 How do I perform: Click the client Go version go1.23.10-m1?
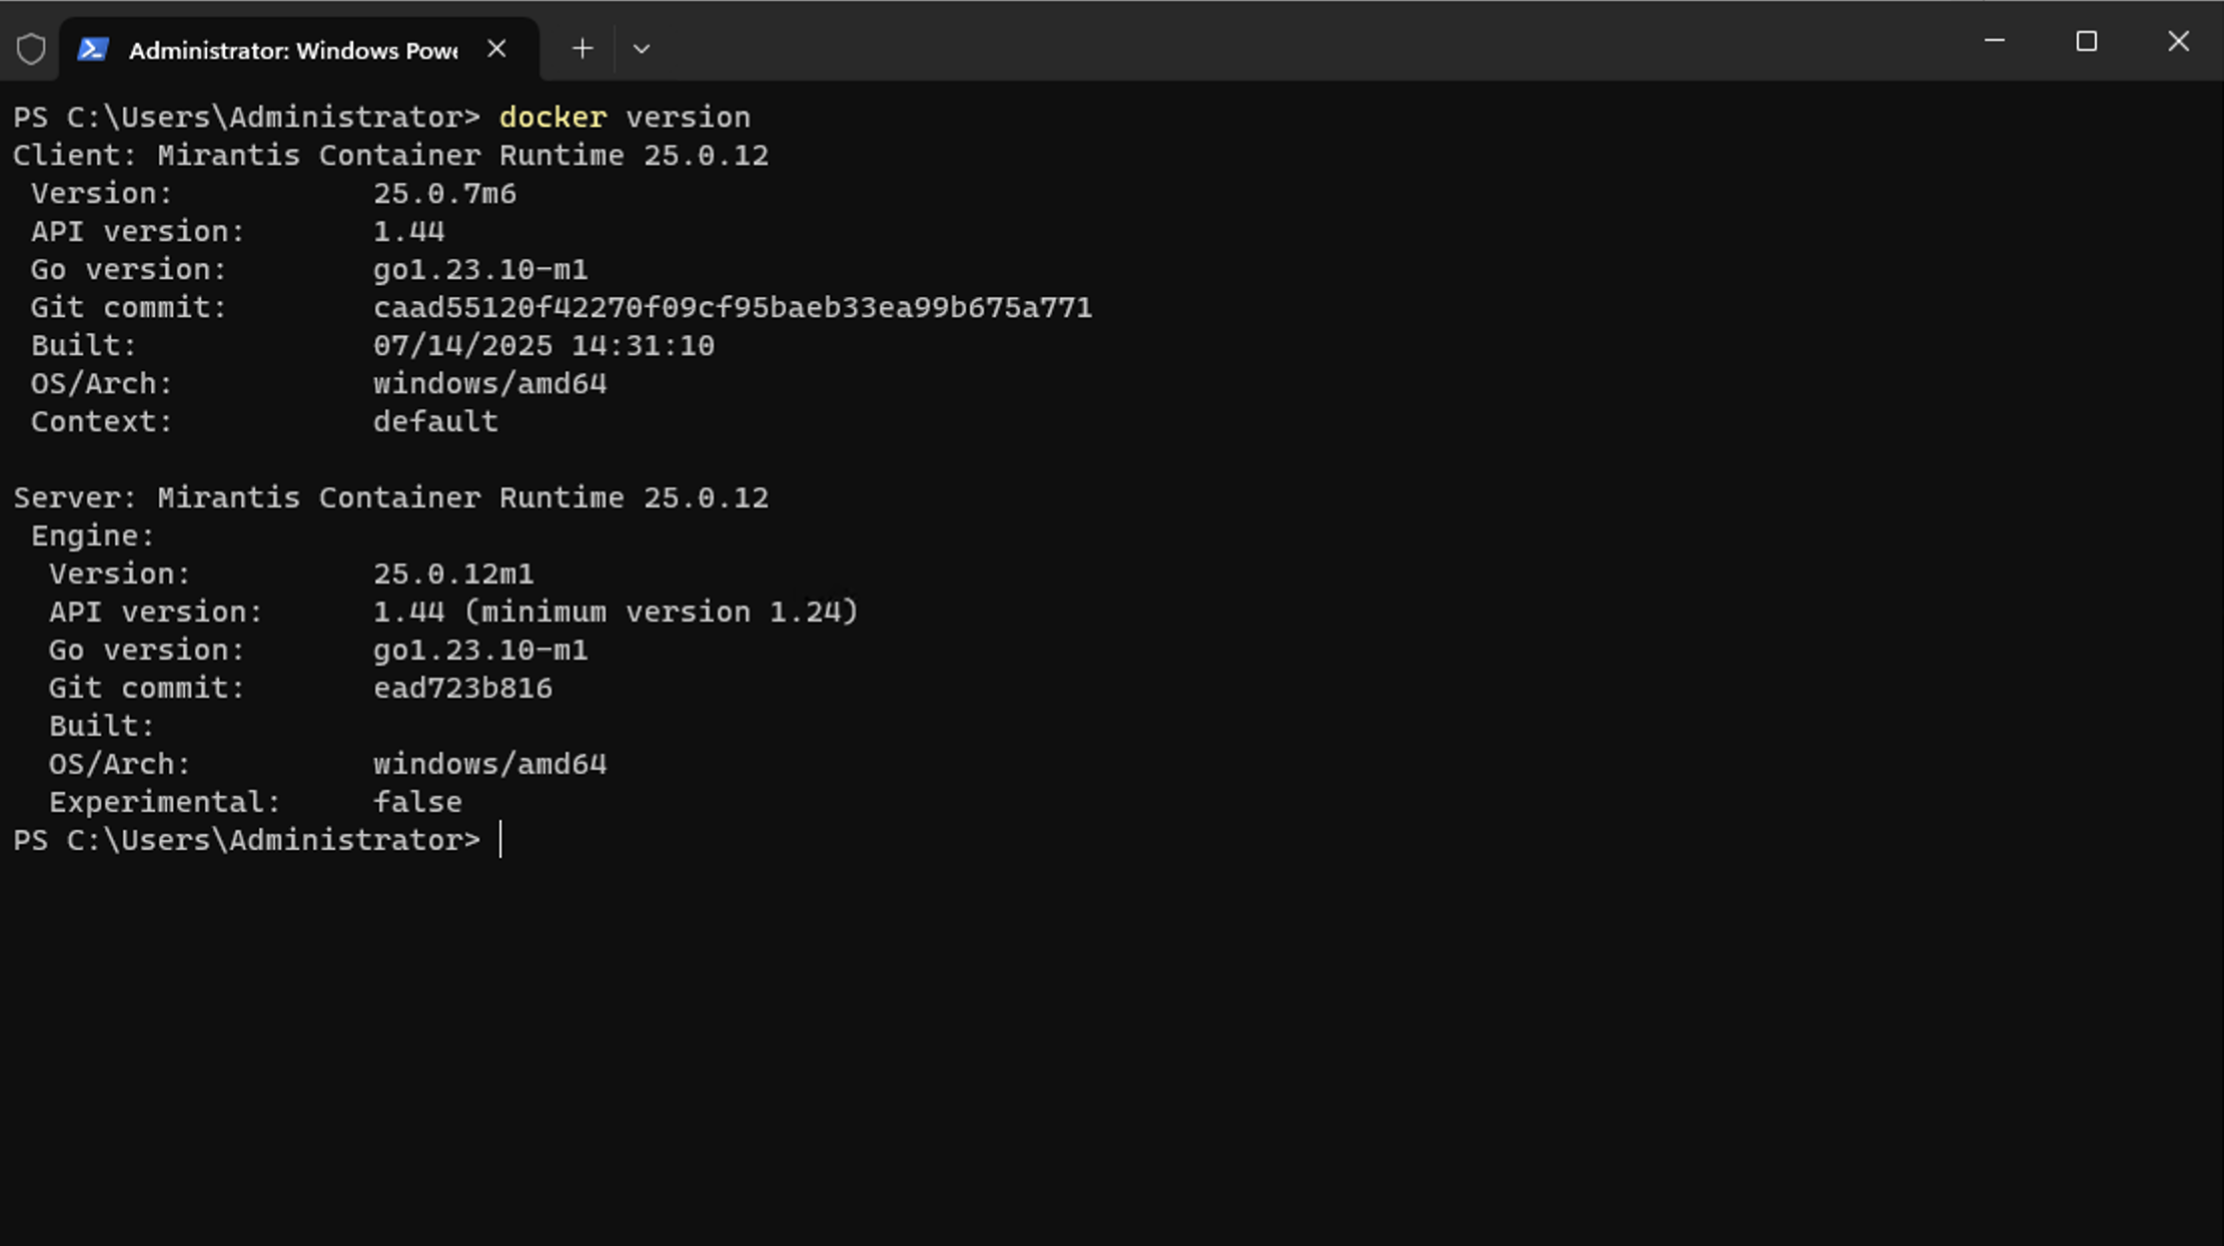pyautogui.click(x=481, y=269)
